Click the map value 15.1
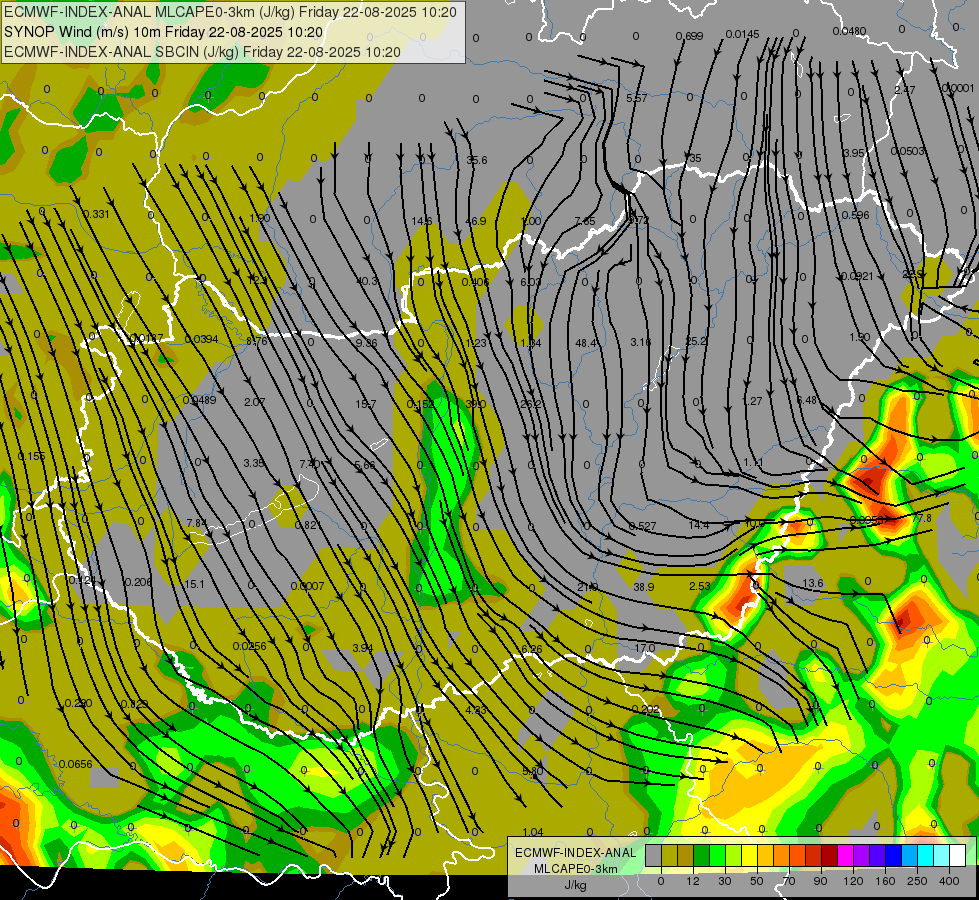Image resolution: width=979 pixels, height=900 pixels. (194, 584)
